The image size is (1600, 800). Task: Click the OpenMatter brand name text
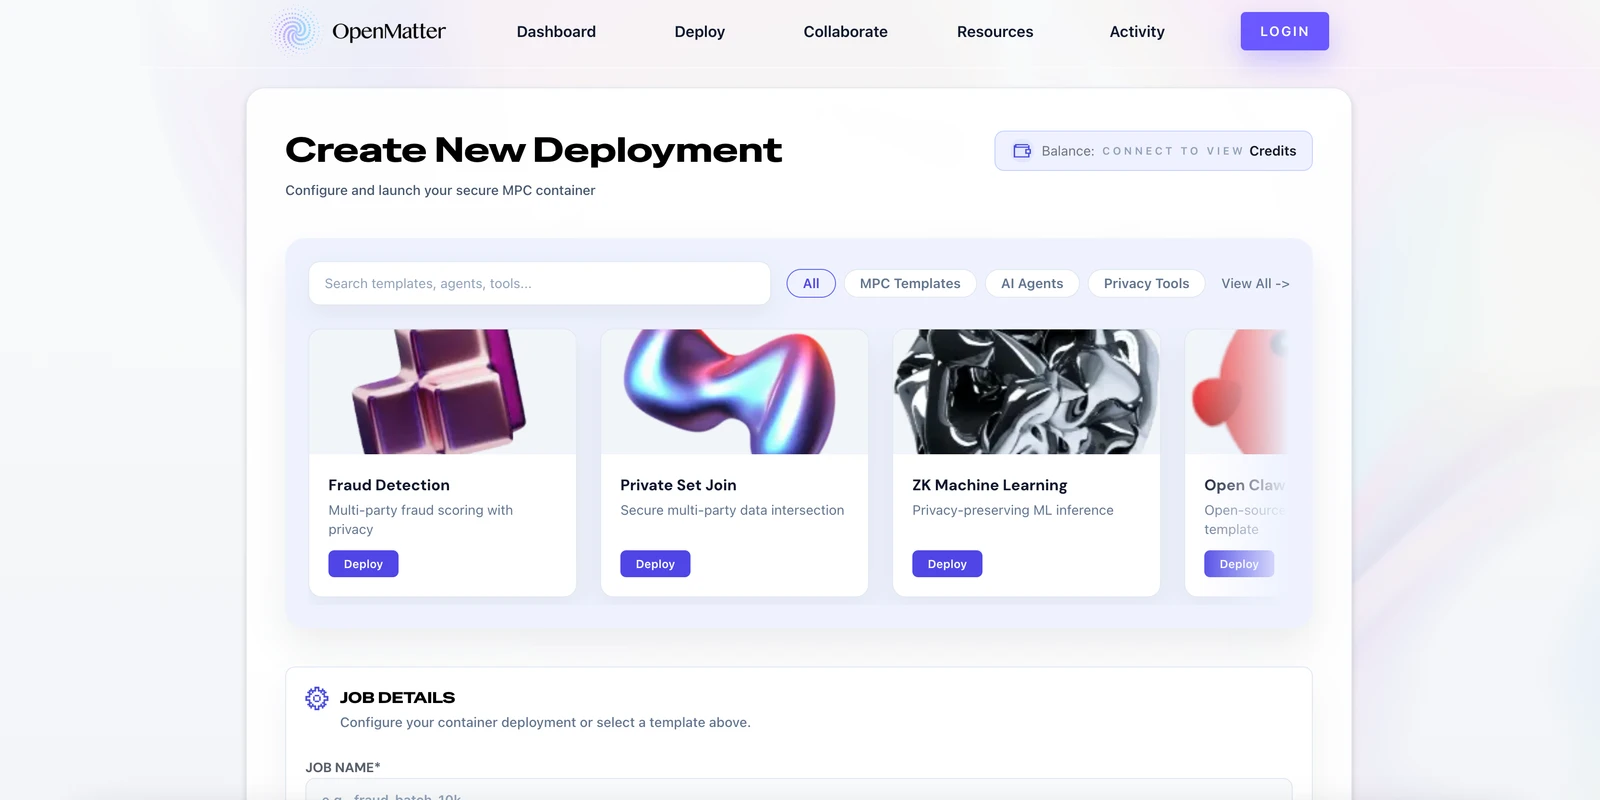click(x=389, y=31)
